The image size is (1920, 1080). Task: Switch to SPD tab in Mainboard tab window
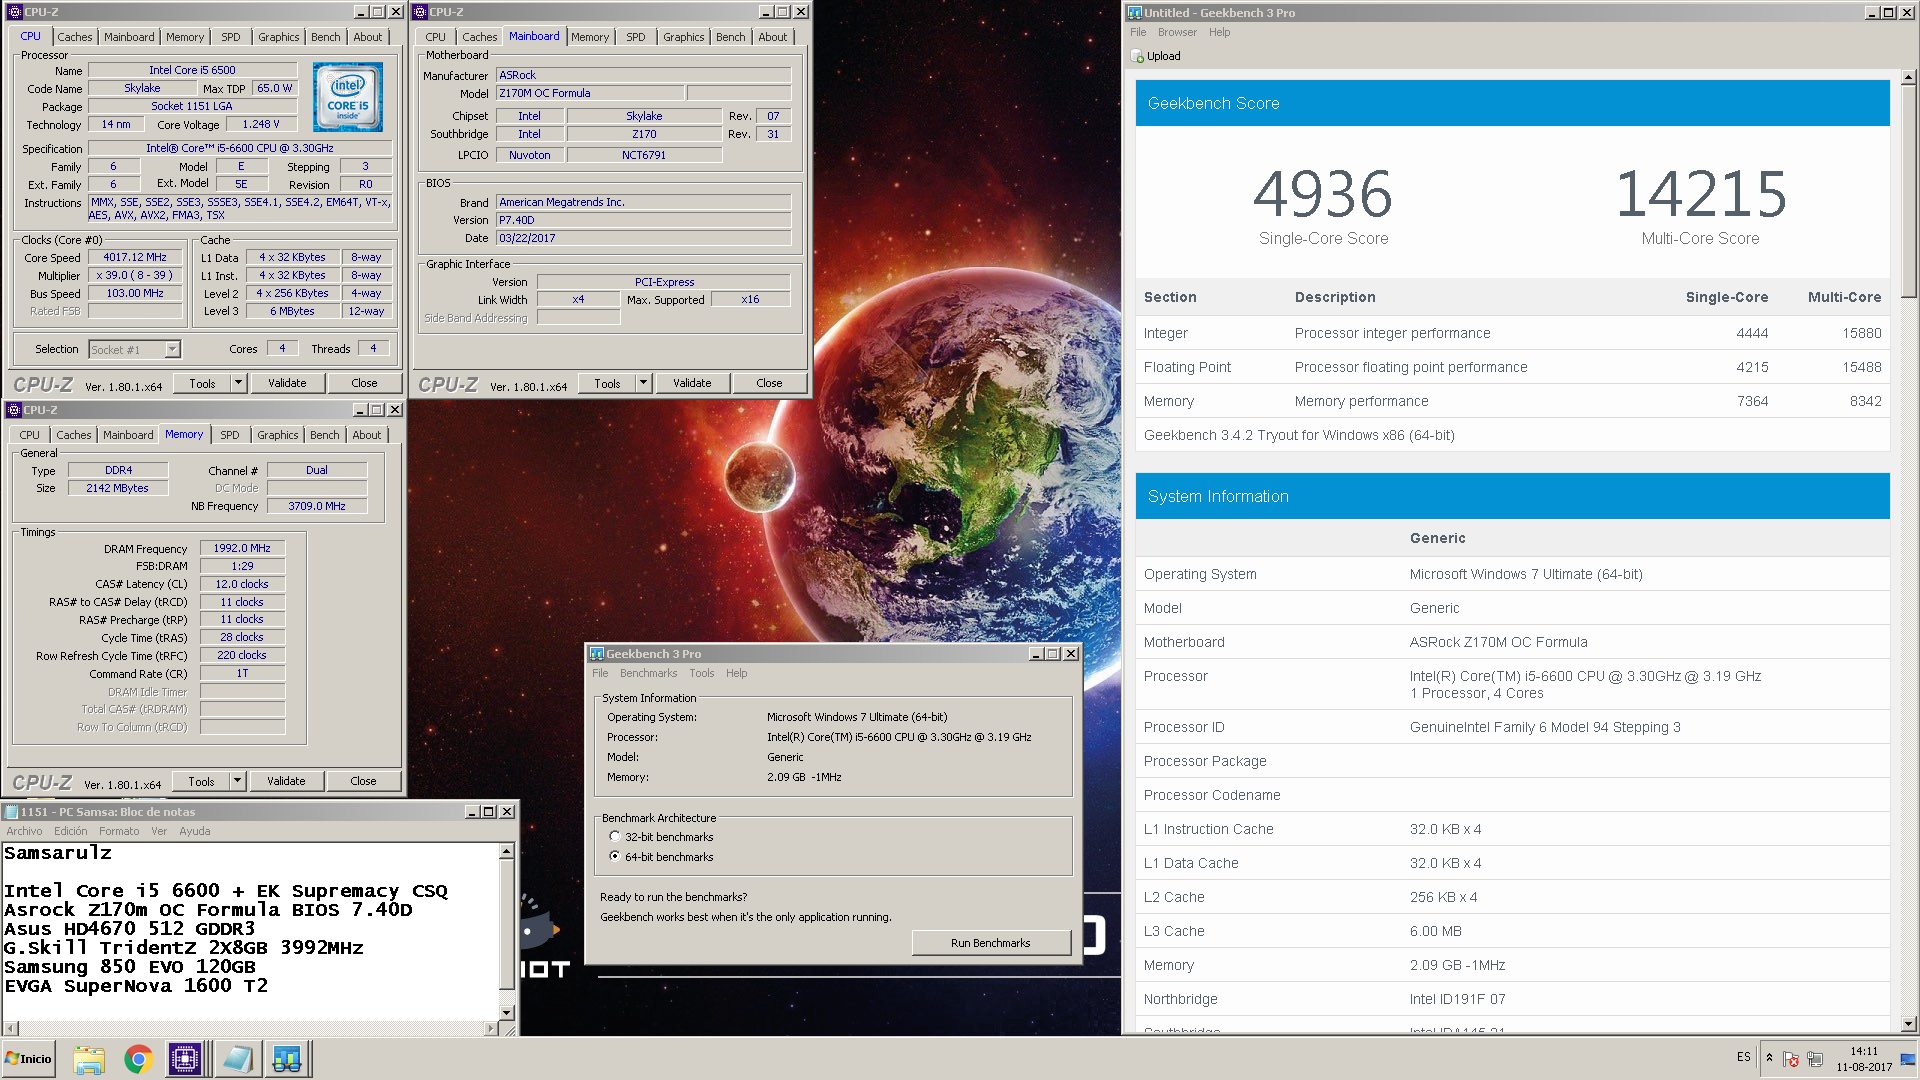pyautogui.click(x=636, y=37)
